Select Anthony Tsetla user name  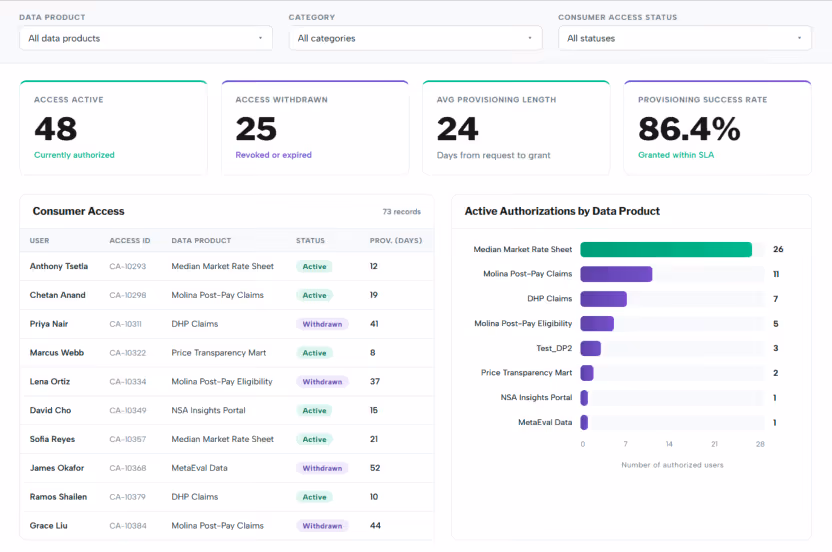click(59, 266)
